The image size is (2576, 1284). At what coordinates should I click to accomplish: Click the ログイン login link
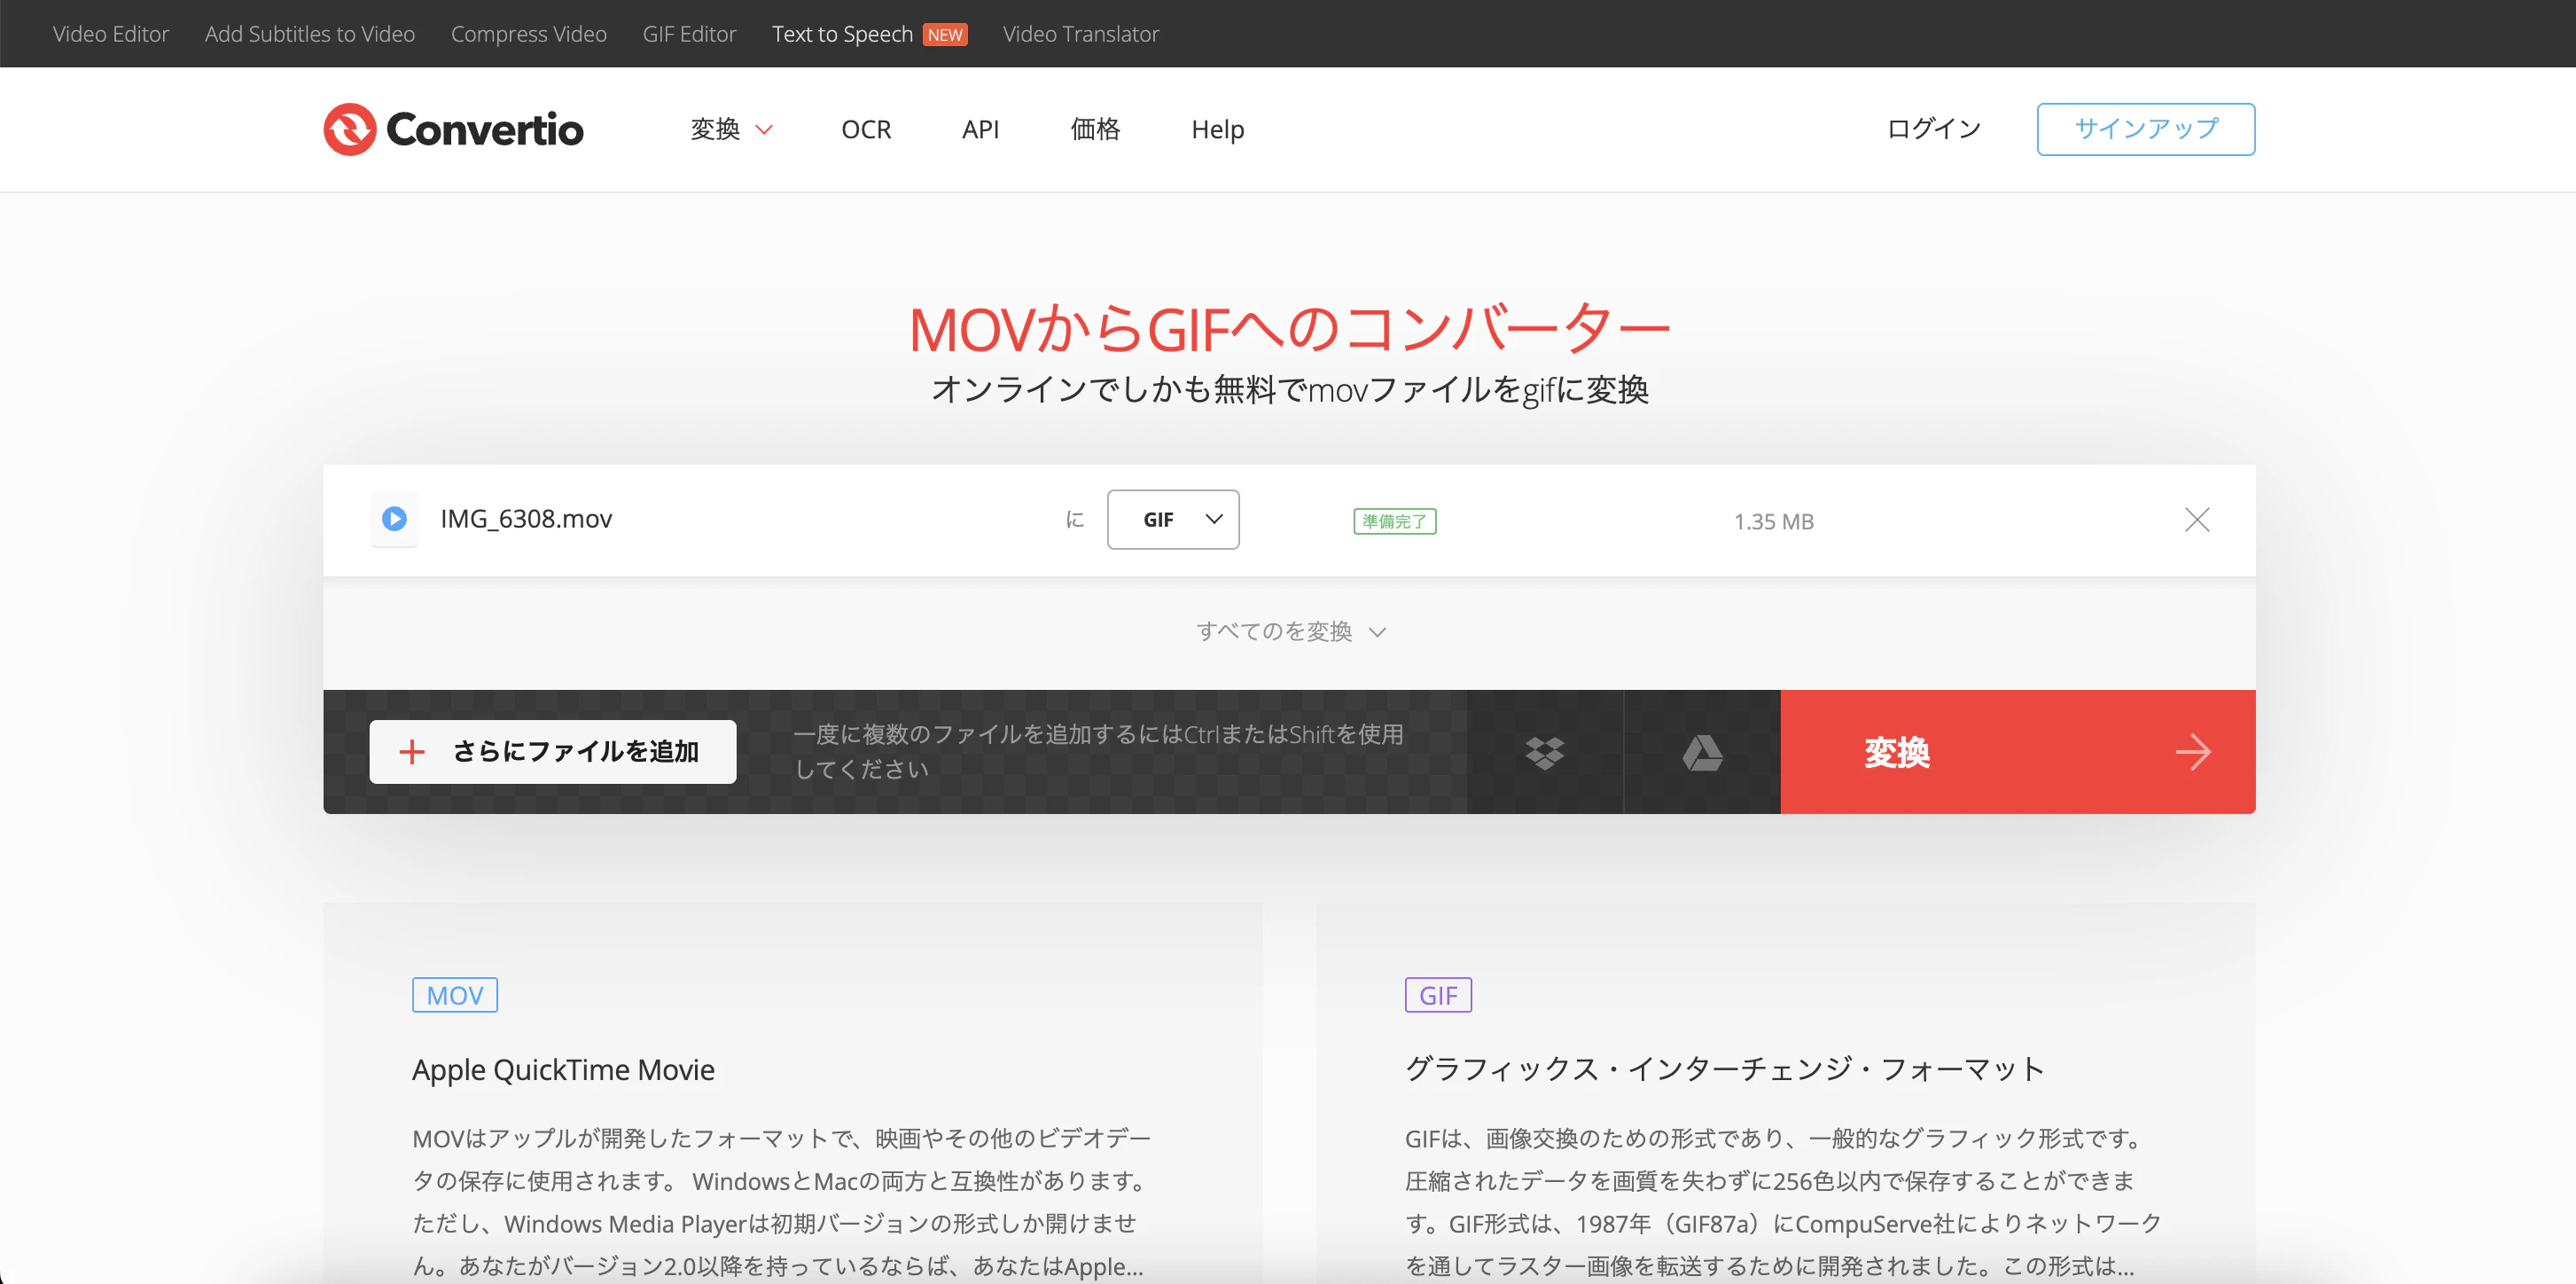coord(1934,129)
